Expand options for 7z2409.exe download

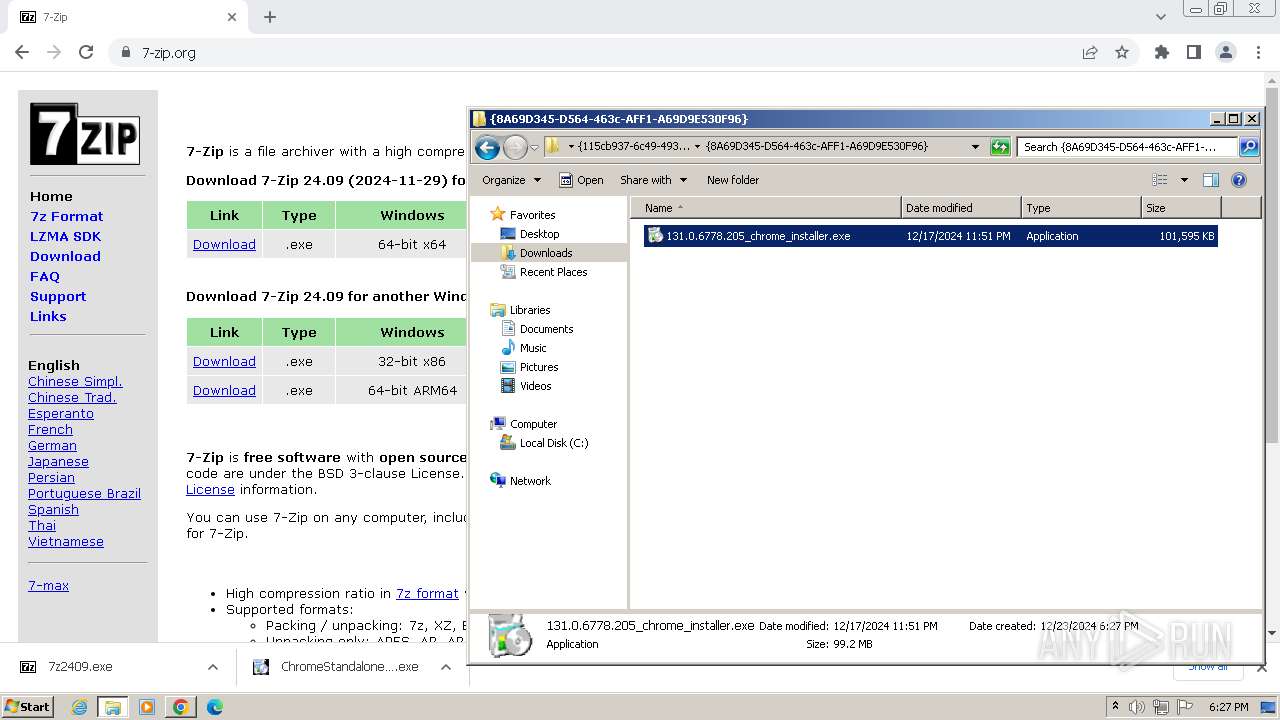212,667
